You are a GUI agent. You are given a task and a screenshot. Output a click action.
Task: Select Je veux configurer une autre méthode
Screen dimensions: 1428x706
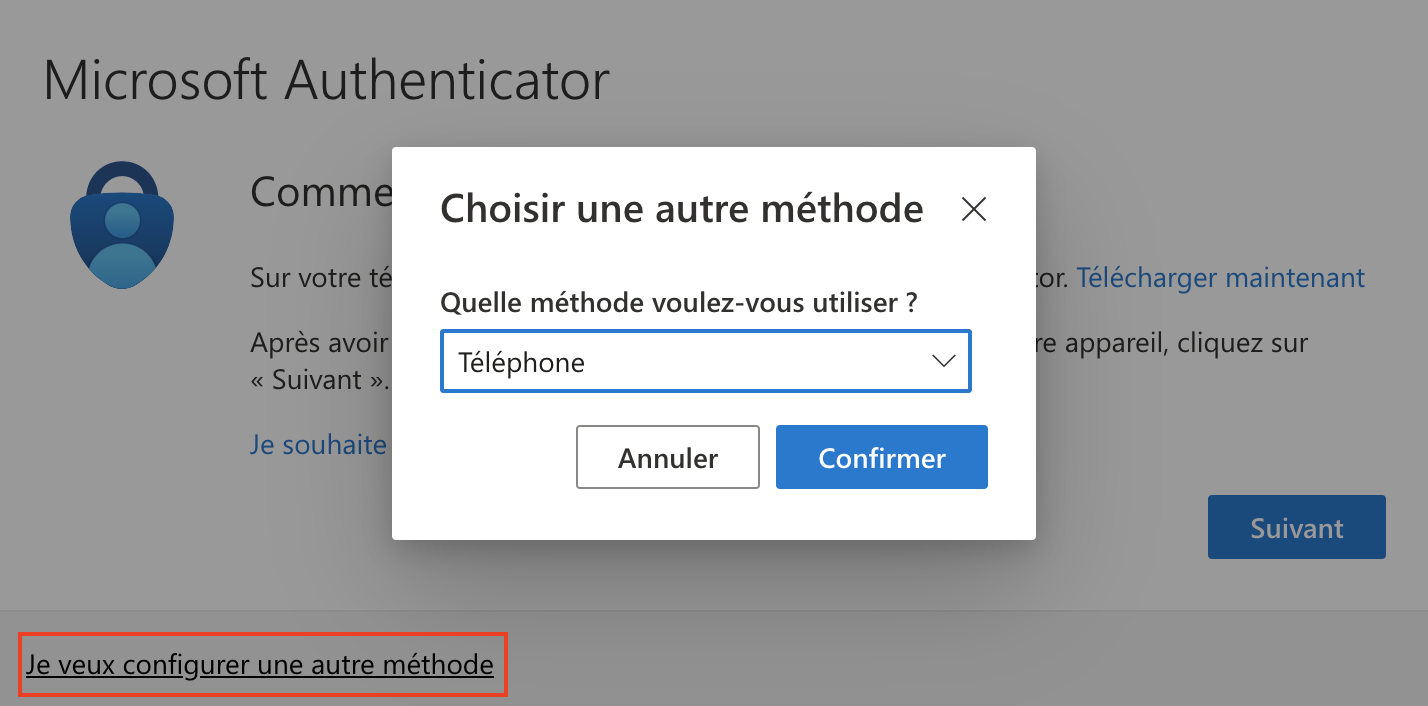click(x=260, y=664)
